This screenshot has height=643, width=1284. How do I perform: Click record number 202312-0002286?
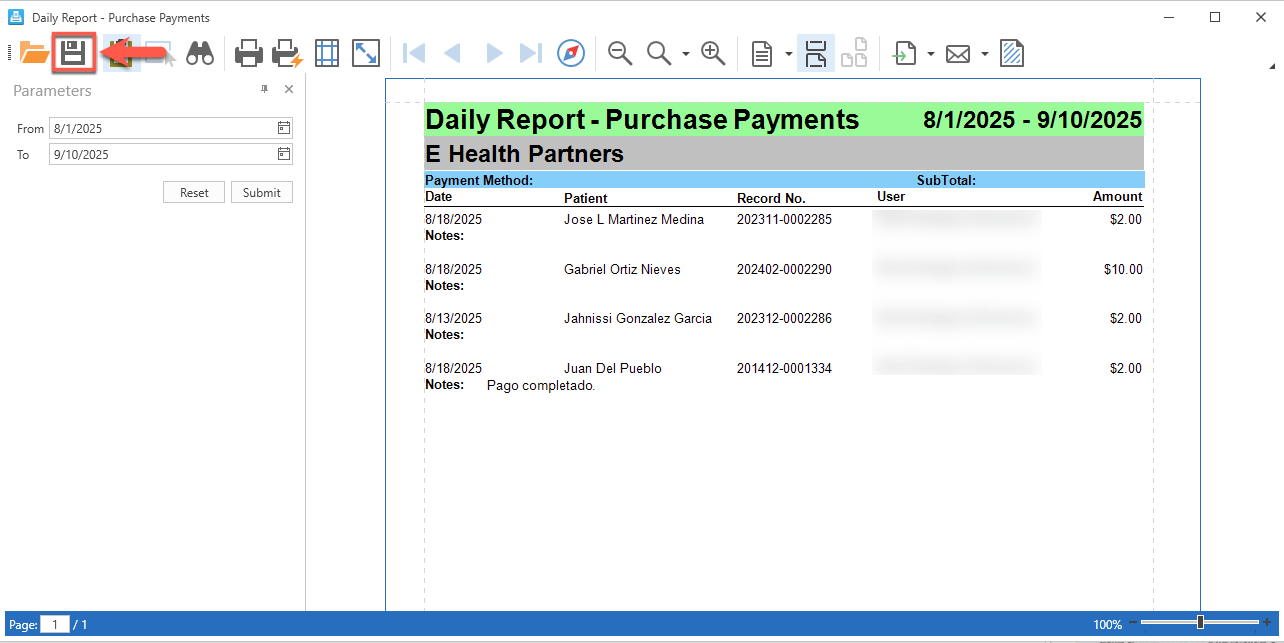(x=784, y=318)
